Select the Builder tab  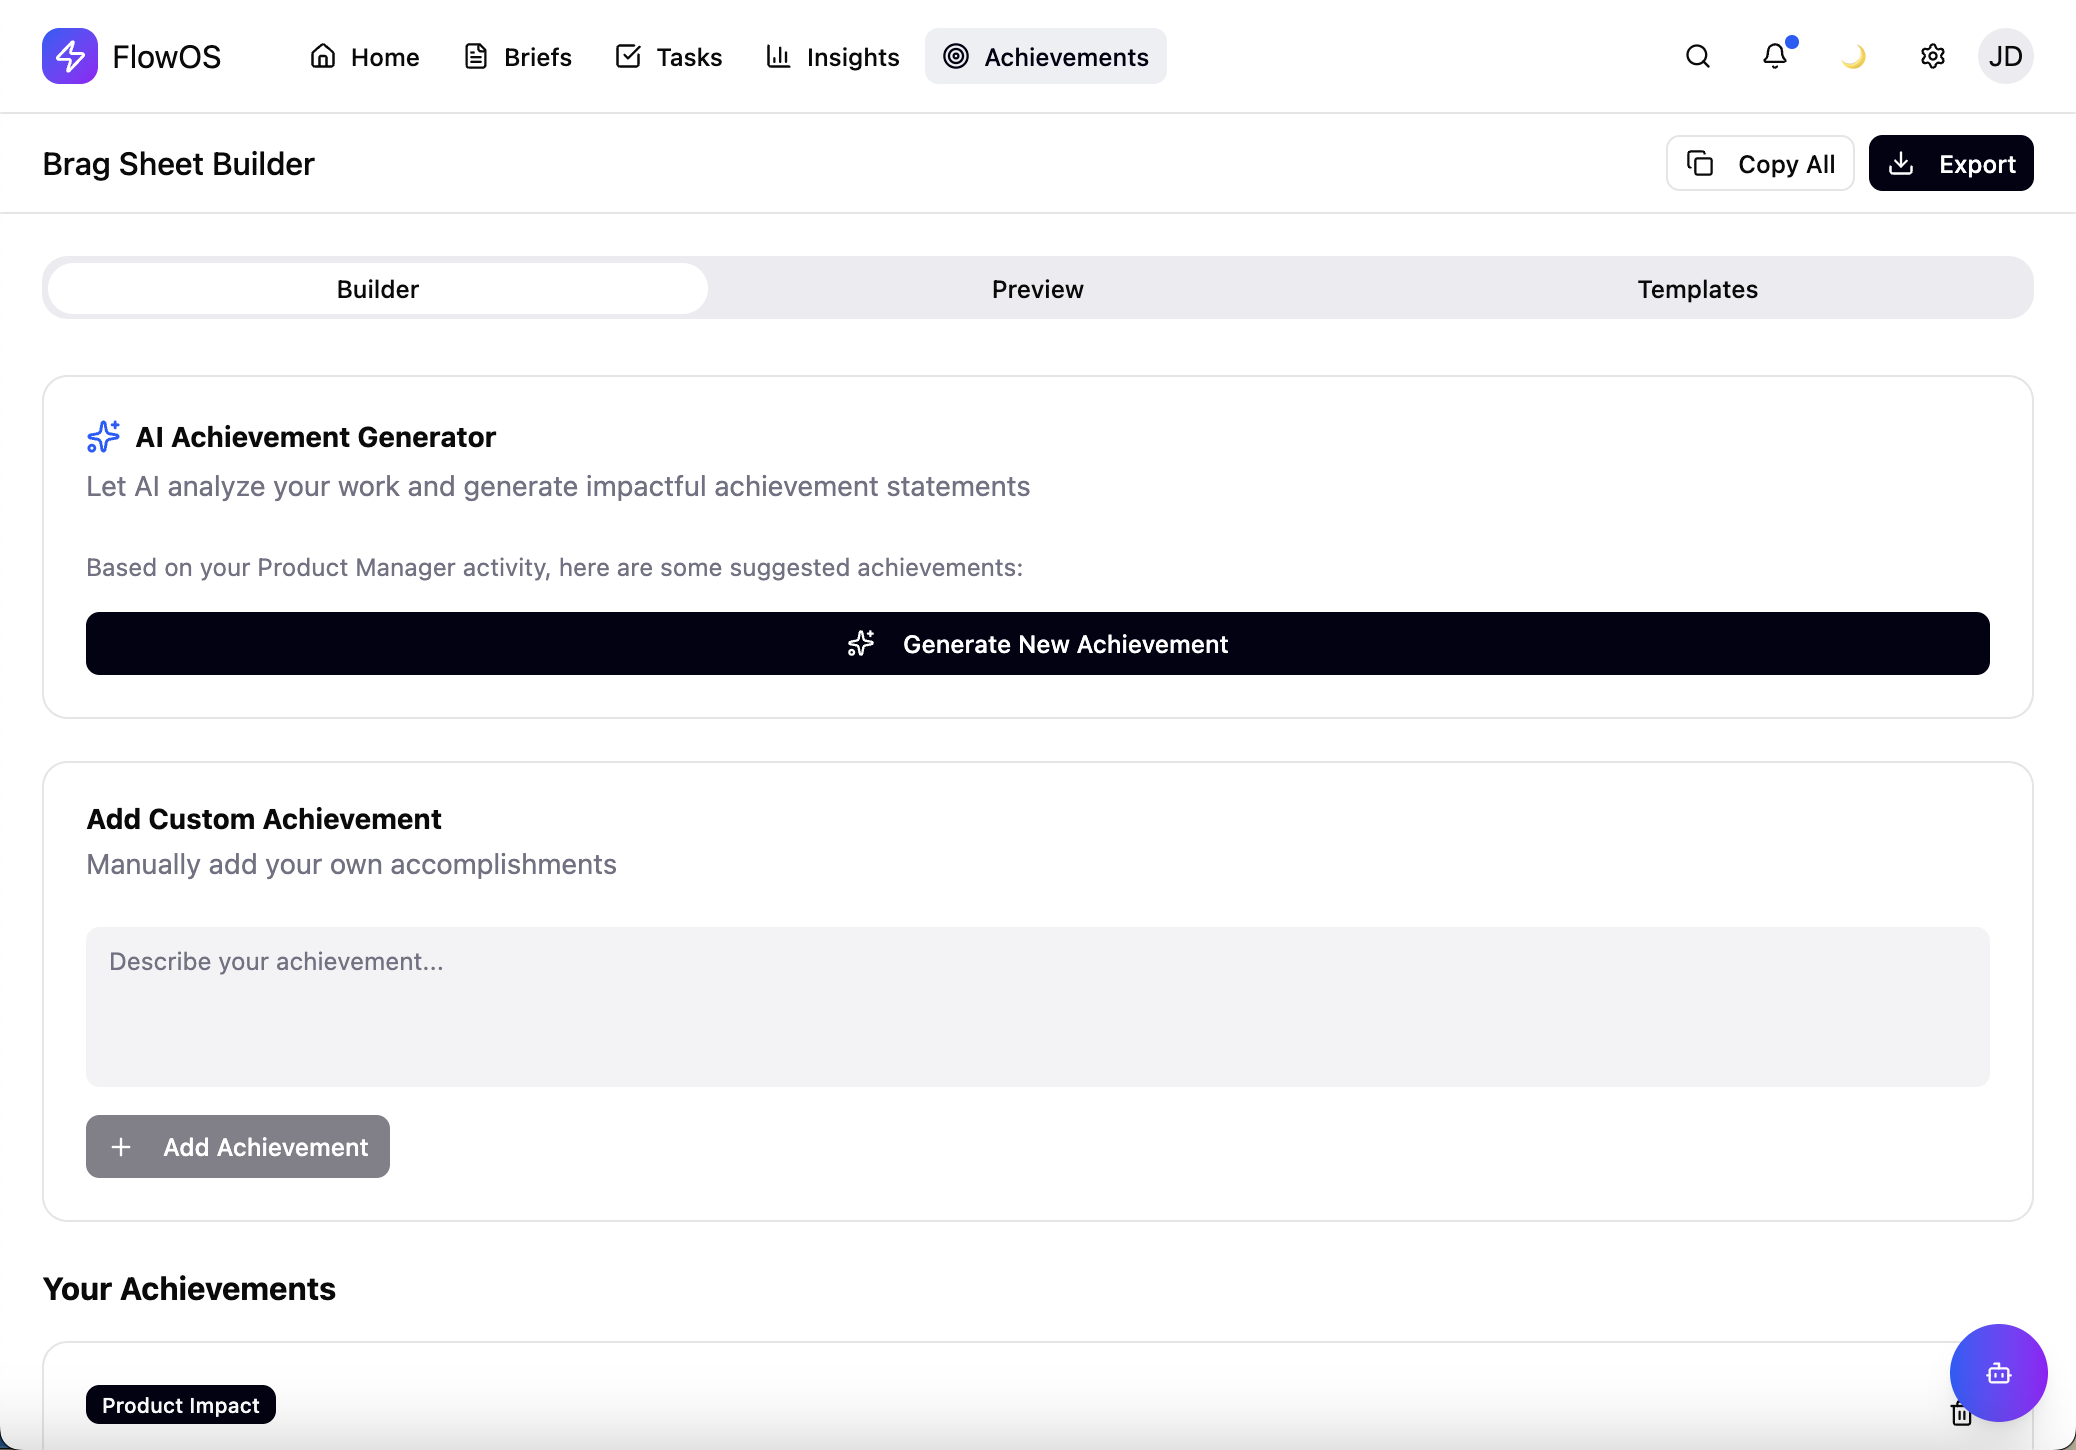377,289
